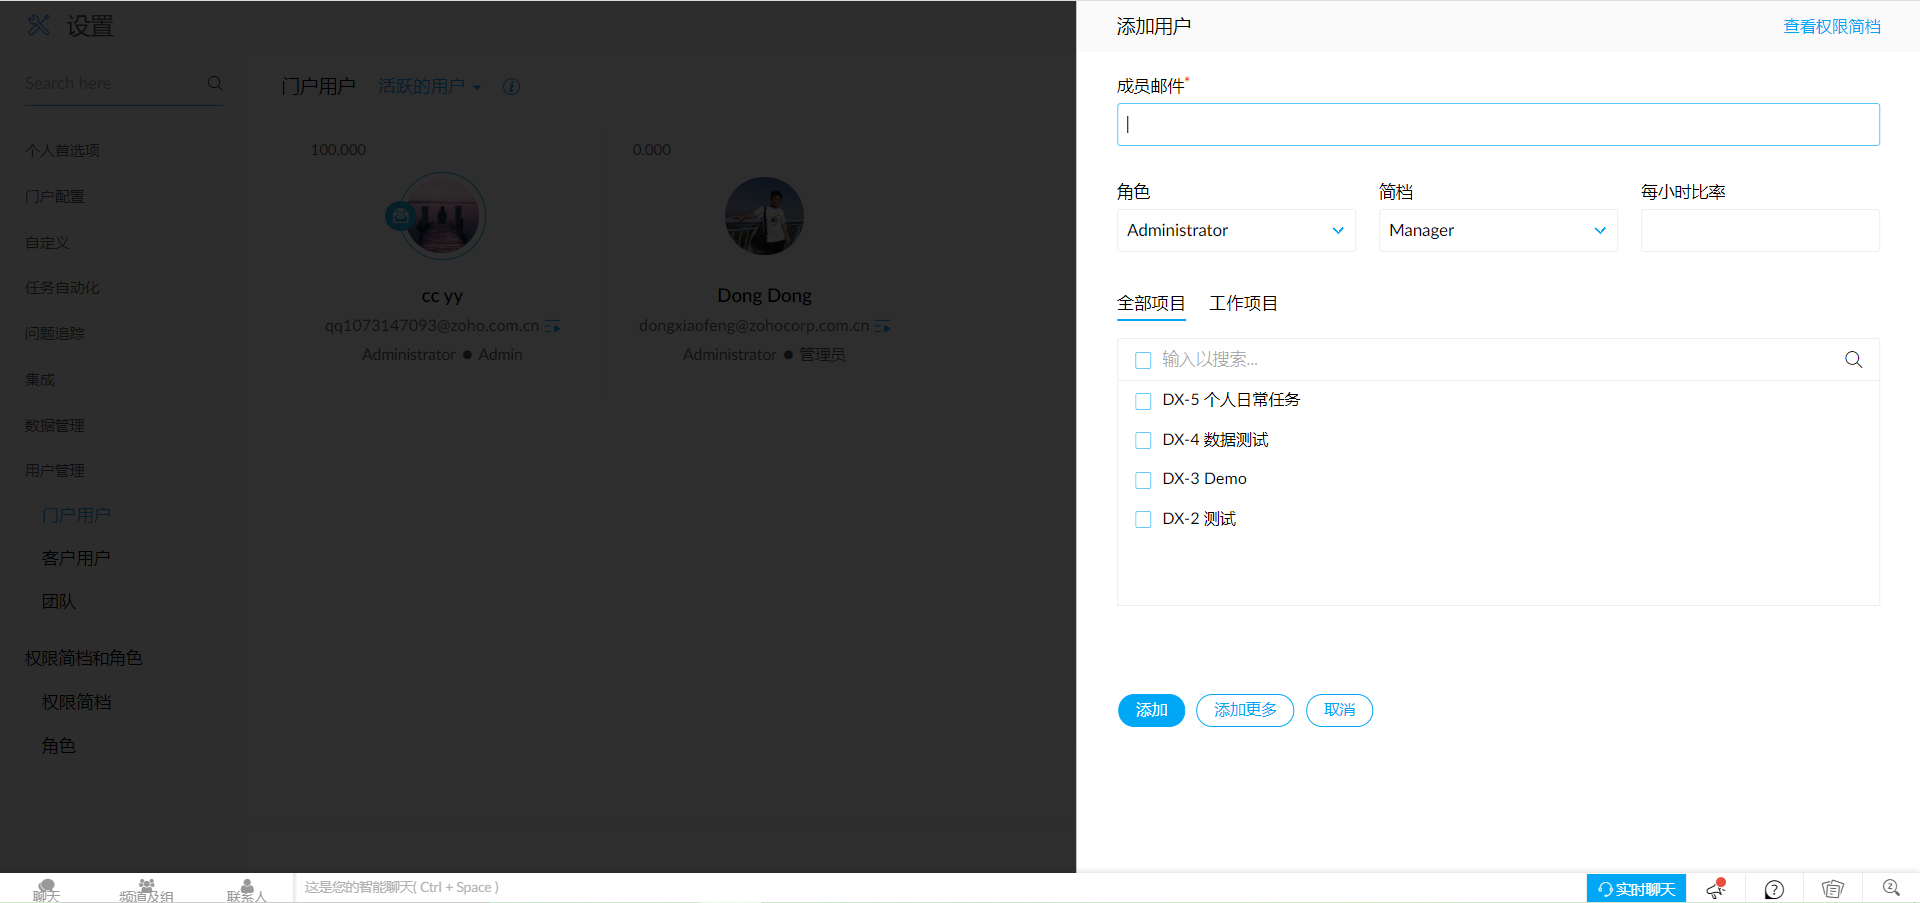Open the Channels and groups icon

tap(146, 889)
